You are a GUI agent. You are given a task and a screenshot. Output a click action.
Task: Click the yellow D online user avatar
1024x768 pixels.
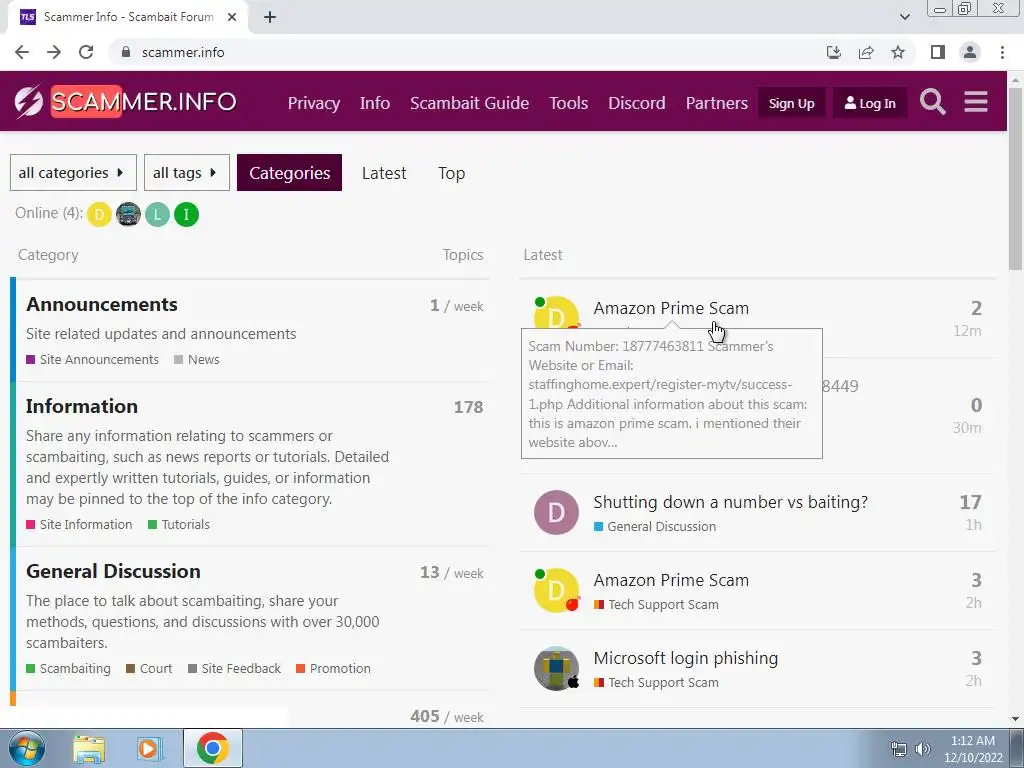[x=99, y=214]
